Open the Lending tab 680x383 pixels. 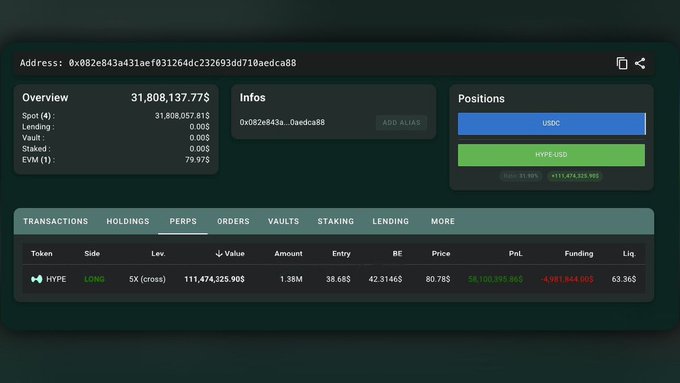click(391, 221)
